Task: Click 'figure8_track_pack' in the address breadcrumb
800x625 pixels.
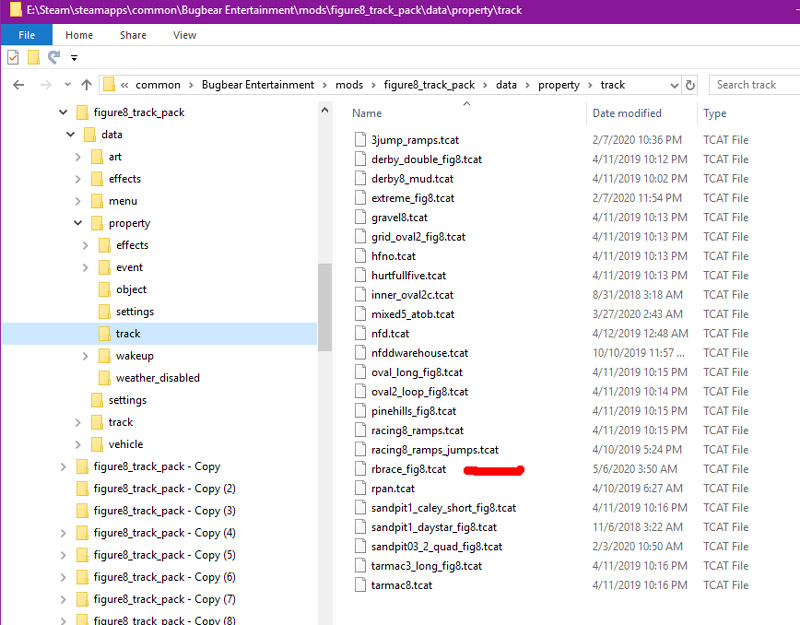Action: tap(429, 85)
